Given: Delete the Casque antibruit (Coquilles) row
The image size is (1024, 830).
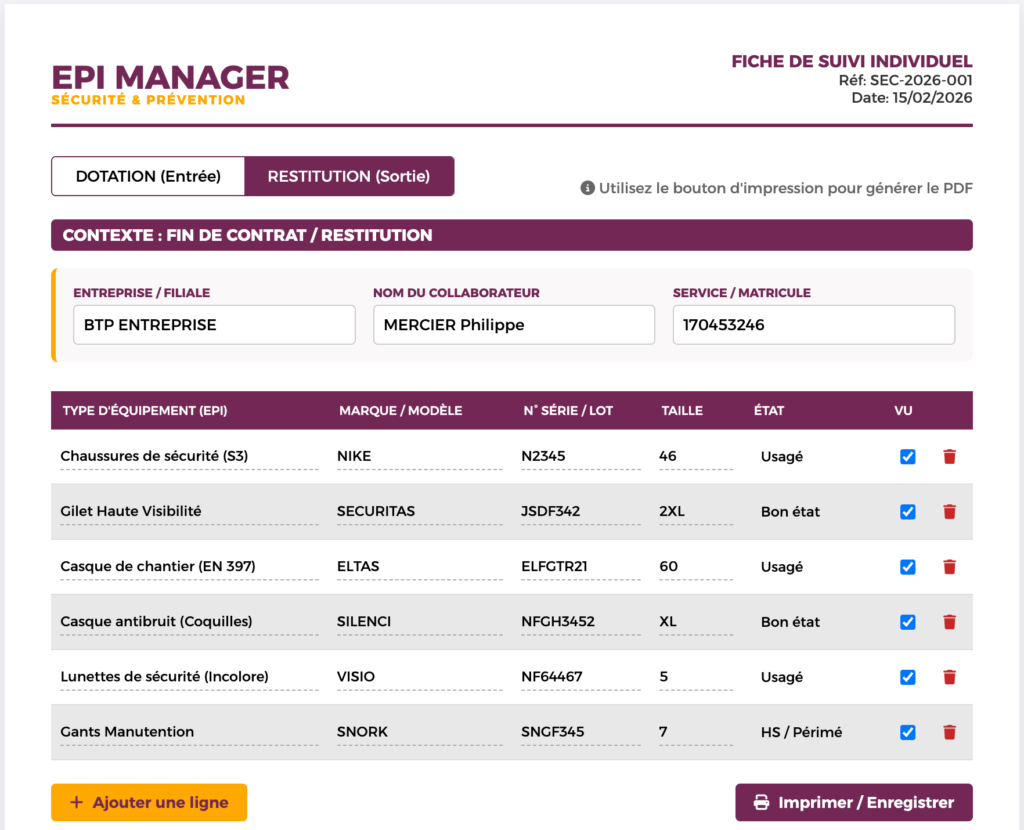Looking at the screenshot, I should pyautogui.click(x=949, y=622).
